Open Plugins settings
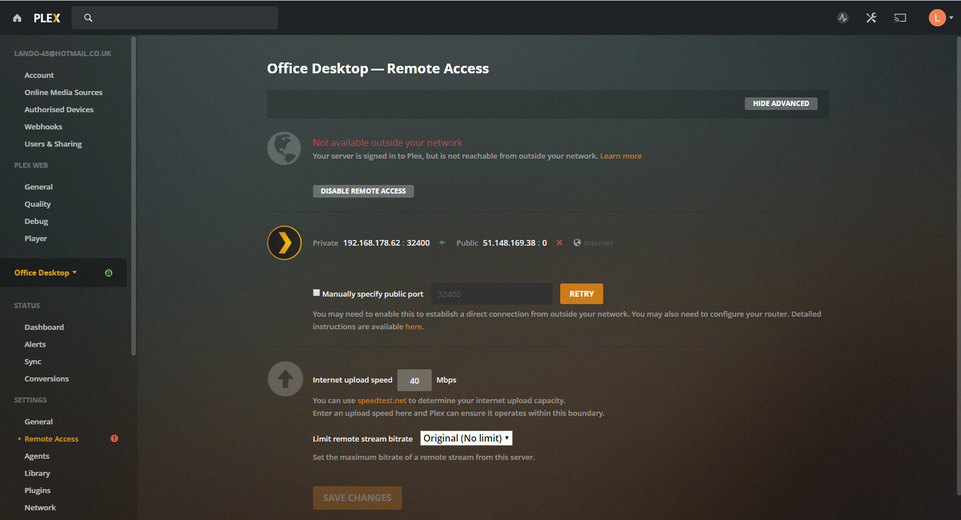The image size is (961, 520). click(x=37, y=490)
